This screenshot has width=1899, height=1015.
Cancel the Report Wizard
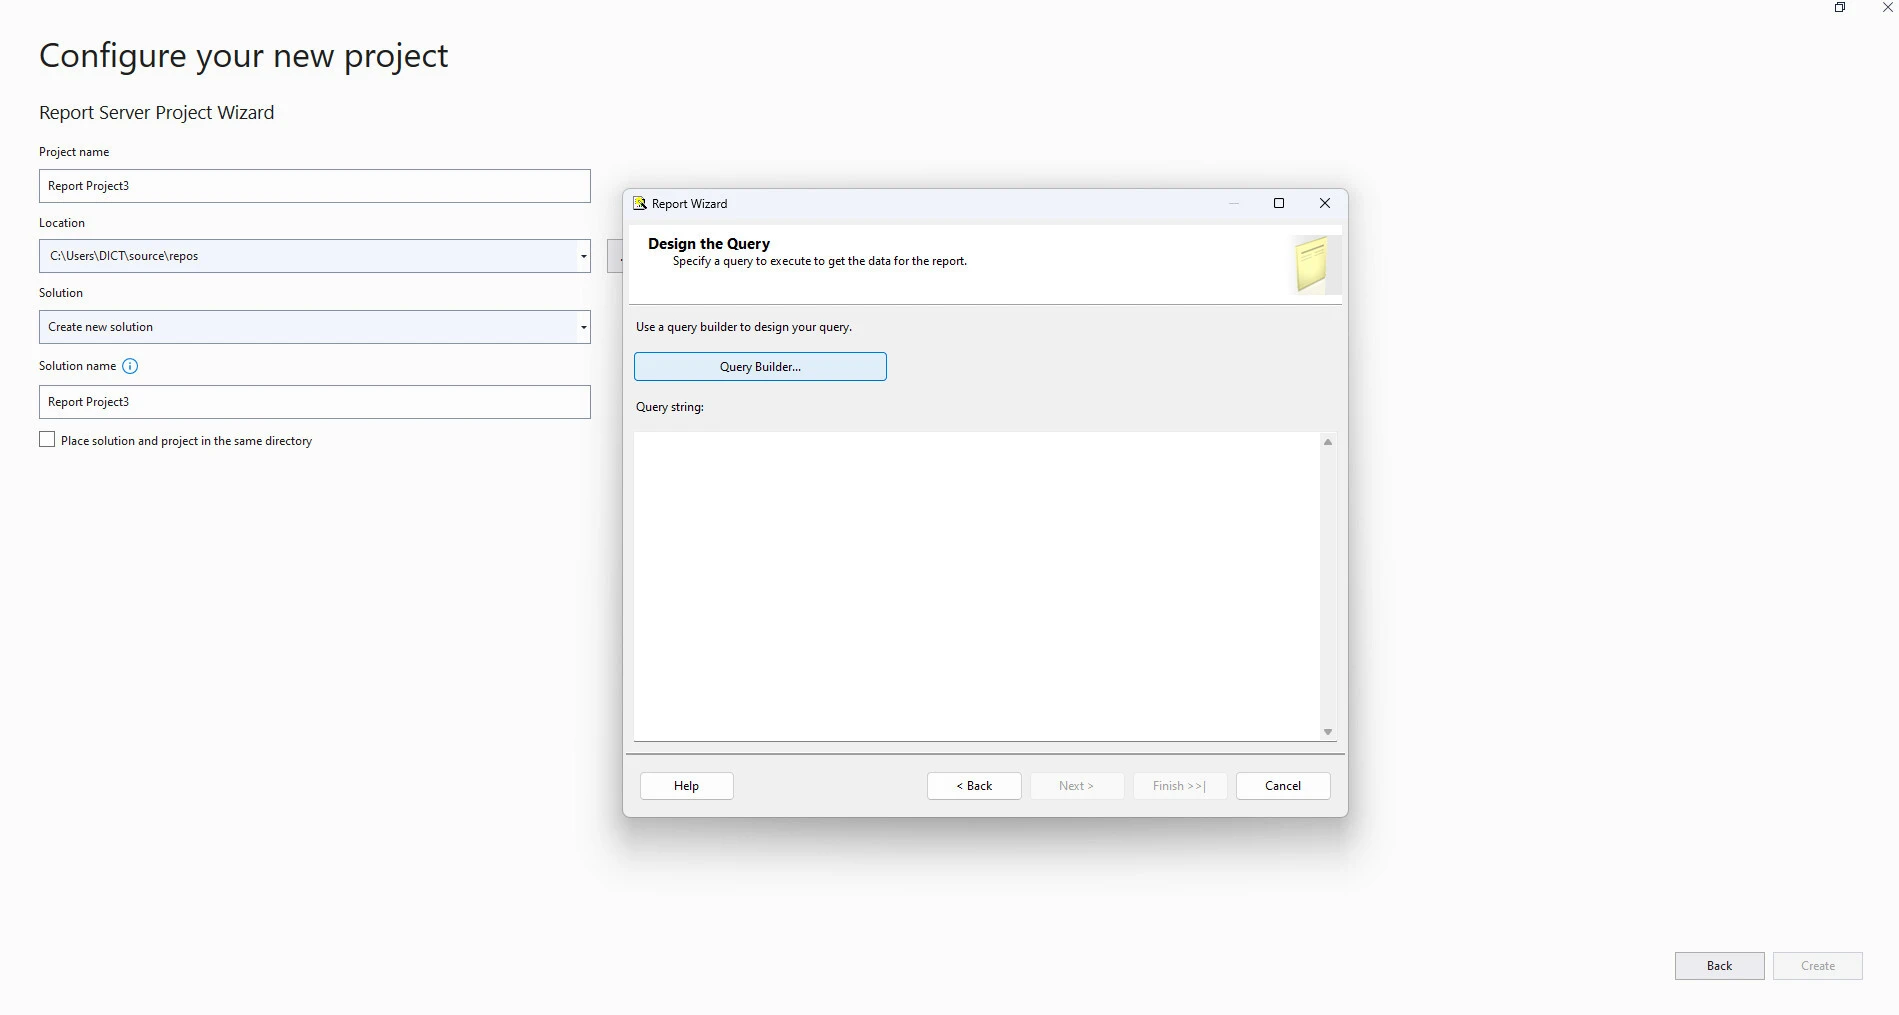1283,786
